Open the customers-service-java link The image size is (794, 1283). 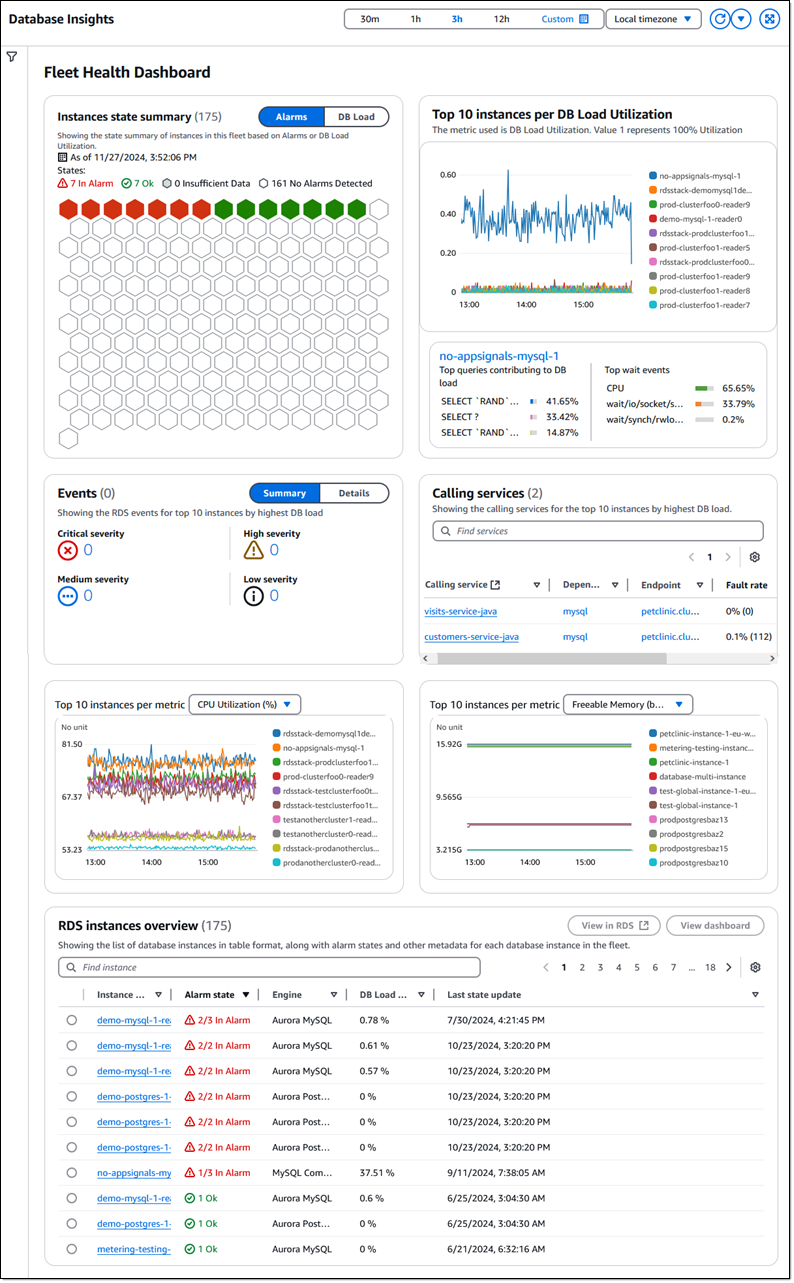click(471, 636)
